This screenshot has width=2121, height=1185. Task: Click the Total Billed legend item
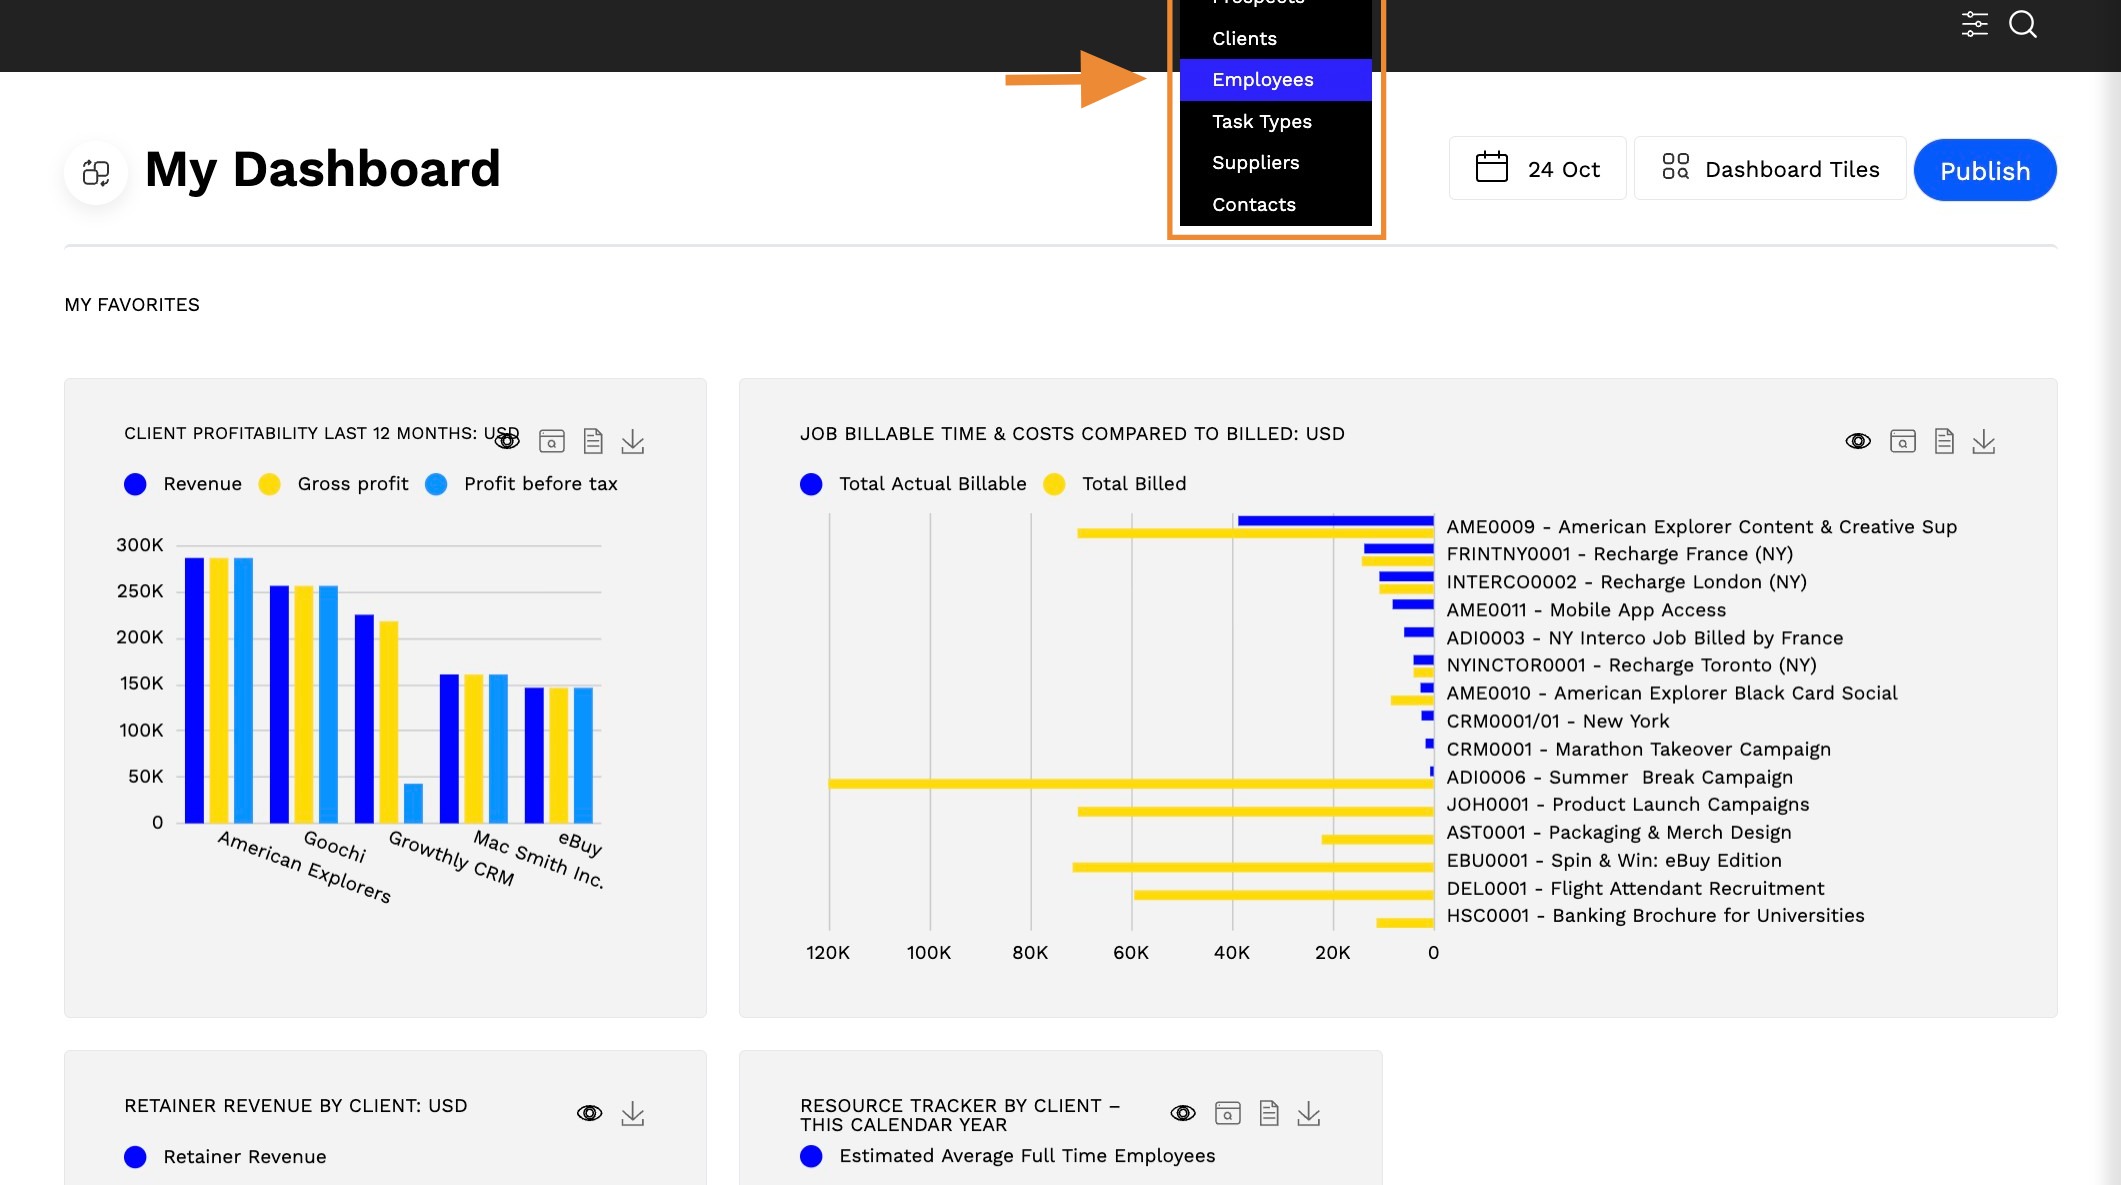pos(1115,484)
